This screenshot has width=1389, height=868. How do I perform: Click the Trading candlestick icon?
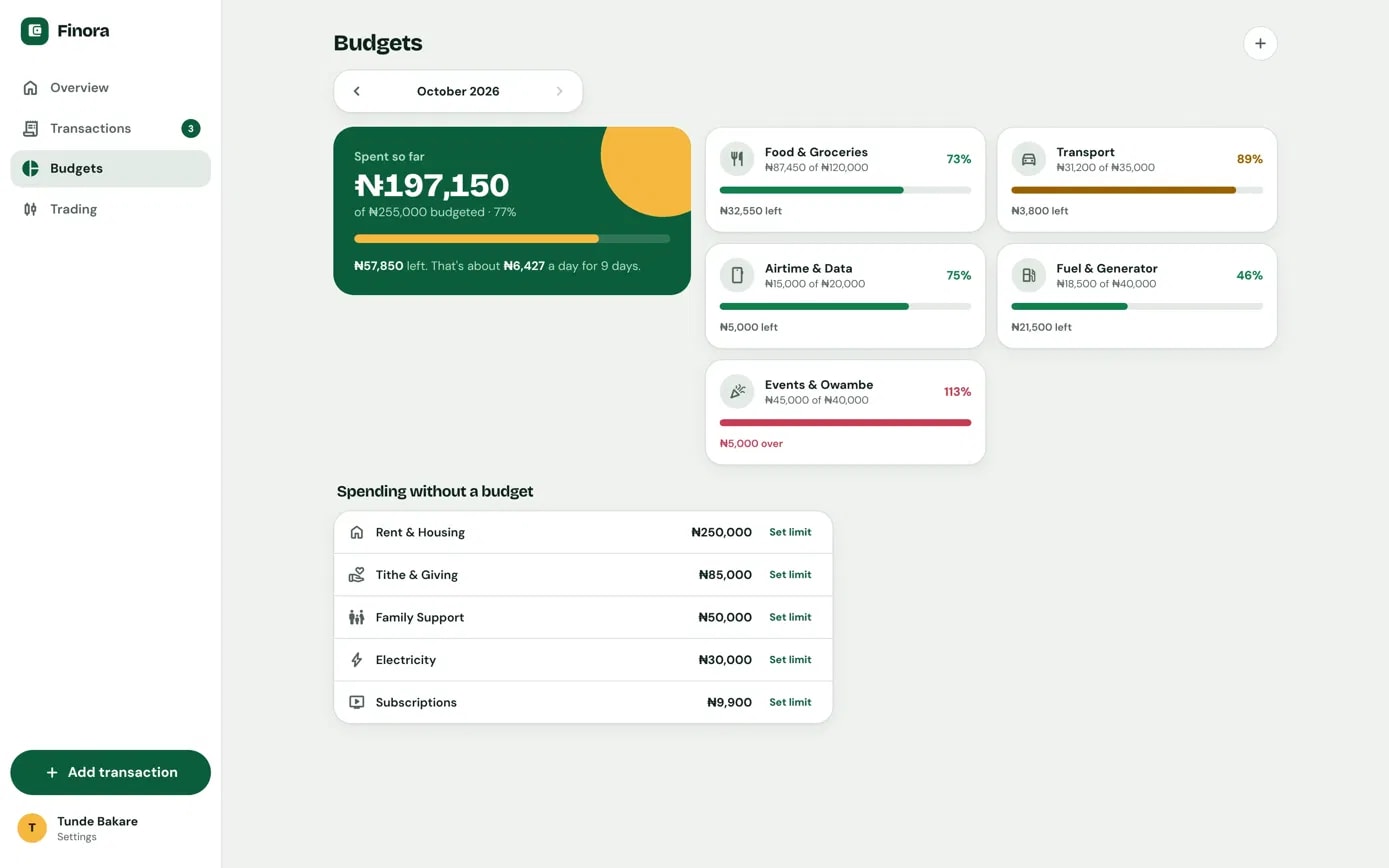[31, 209]
